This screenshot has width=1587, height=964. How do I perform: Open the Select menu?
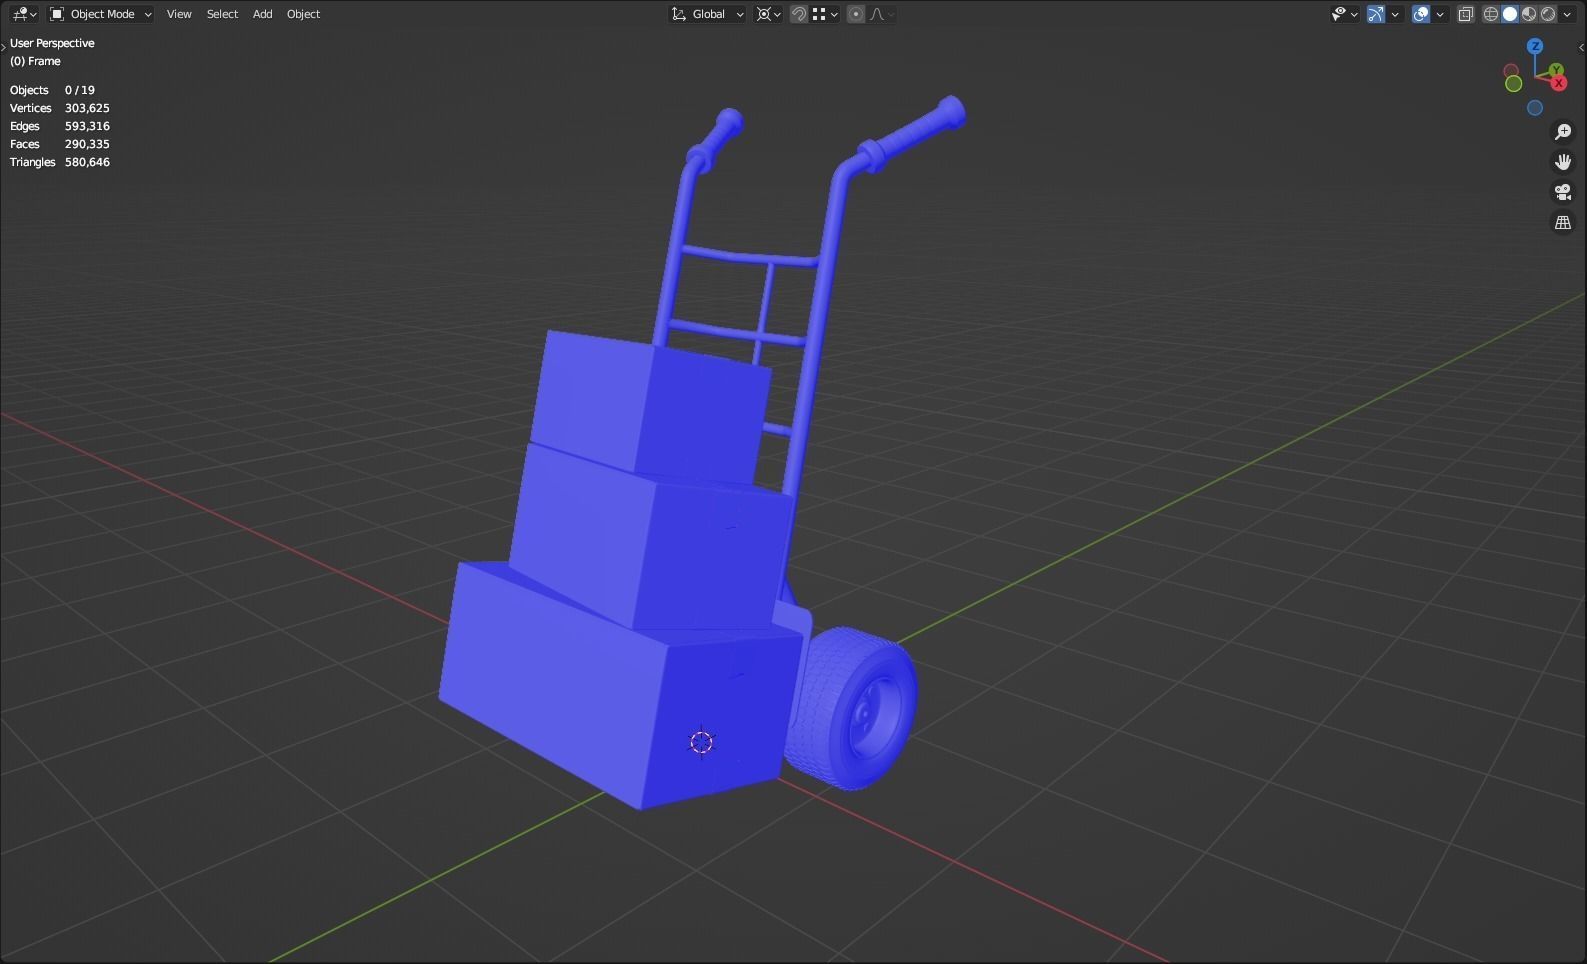(222, 14)
